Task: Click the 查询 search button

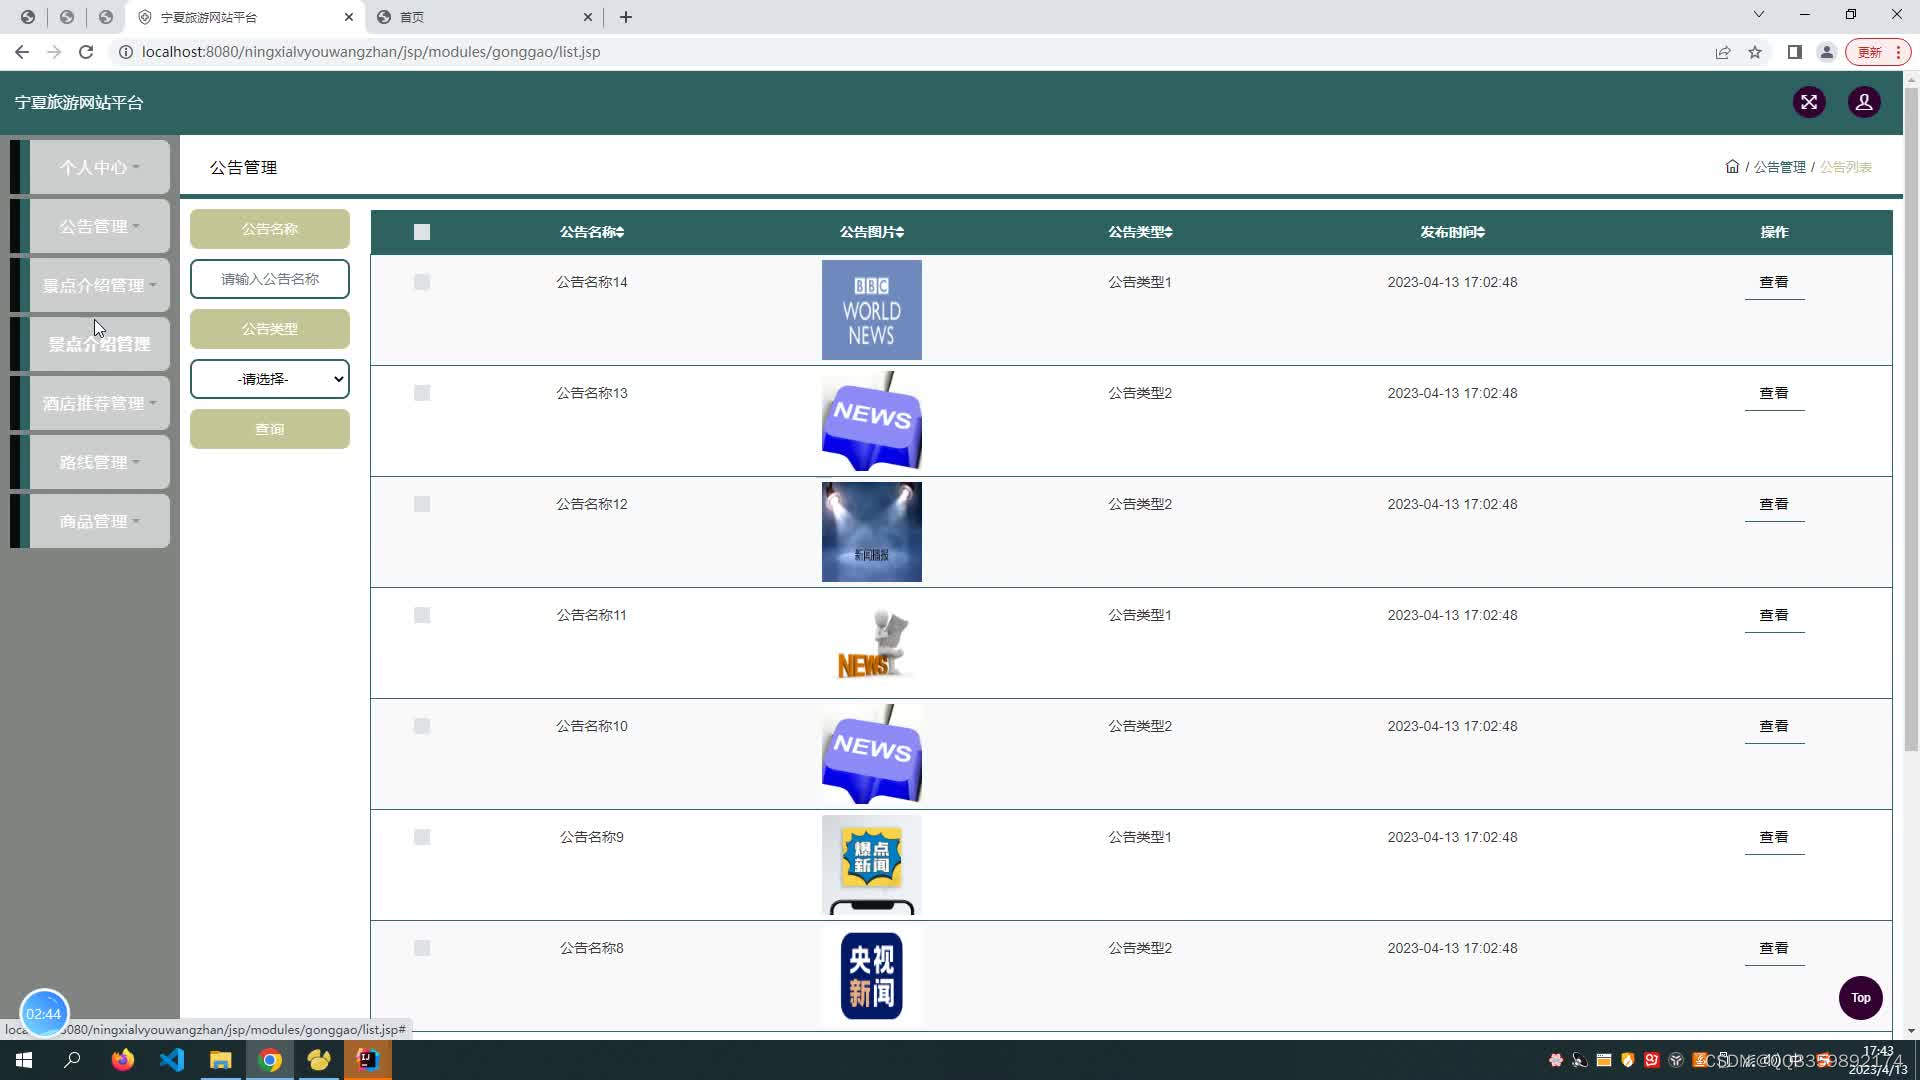Action: 270,429
